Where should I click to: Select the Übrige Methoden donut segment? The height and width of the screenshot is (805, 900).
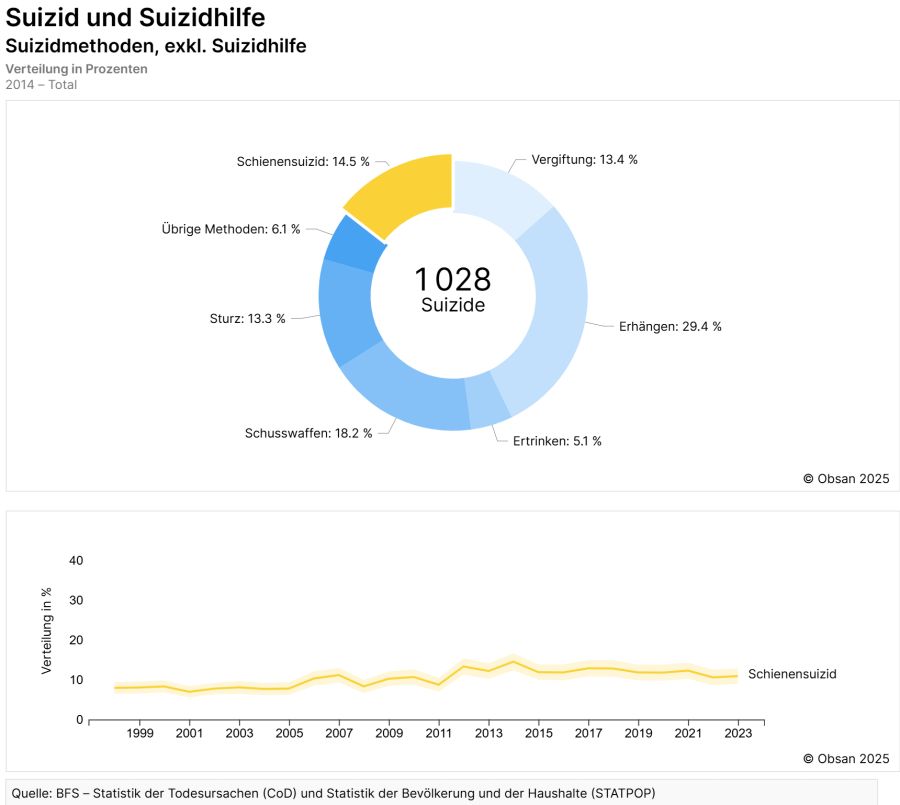coord(353,244)
